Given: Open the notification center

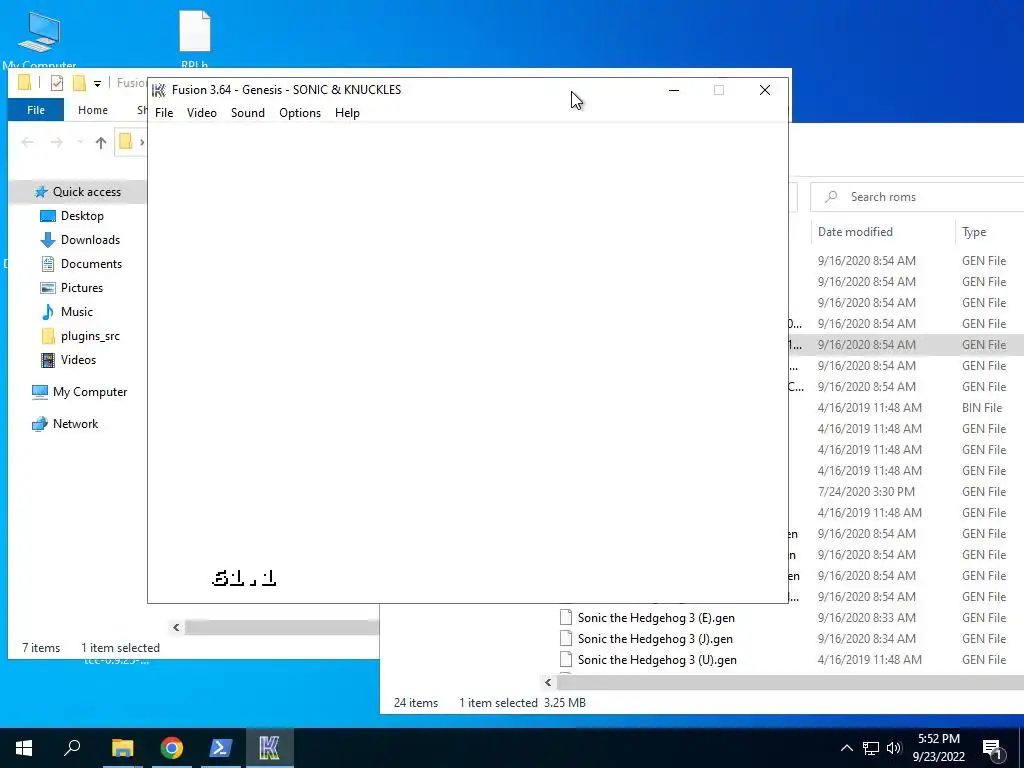Looking at the screenshot, I should (992, 749).
